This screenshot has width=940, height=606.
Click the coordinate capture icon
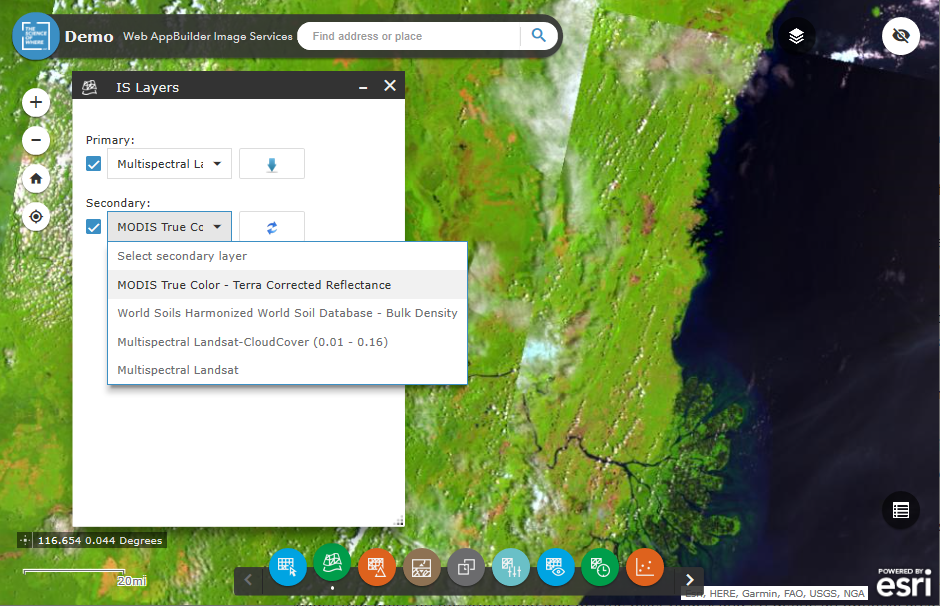[25, 540]
